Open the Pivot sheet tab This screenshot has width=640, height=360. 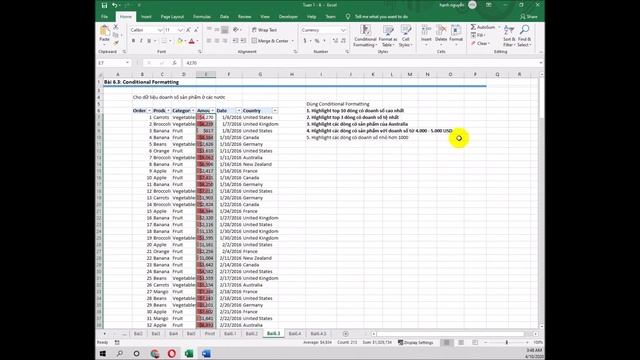(209, 333)
